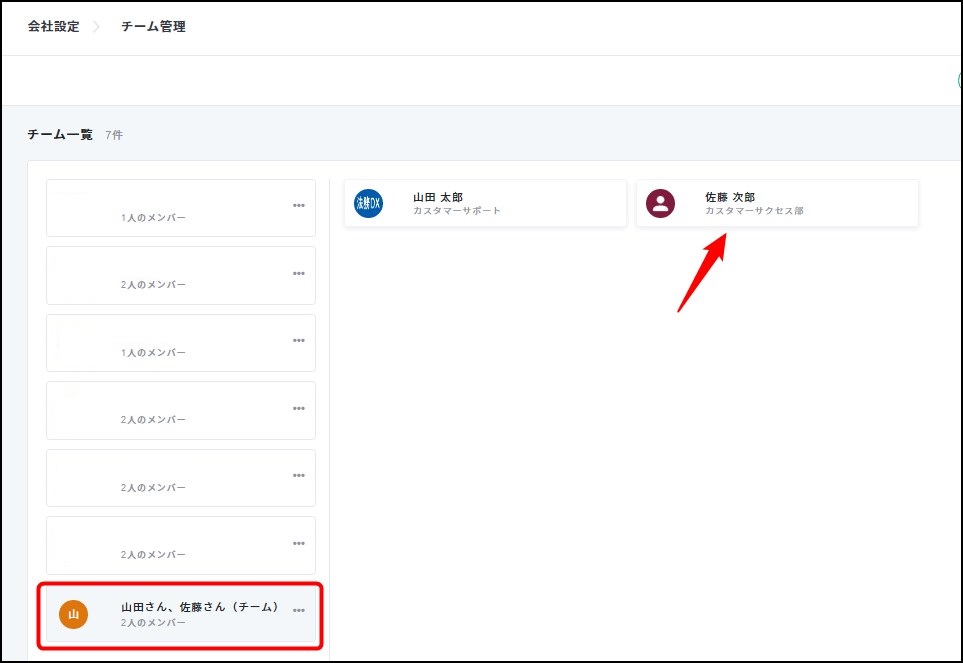
Task: Open member name 佐藤 次郎
Action: [730, 198]
